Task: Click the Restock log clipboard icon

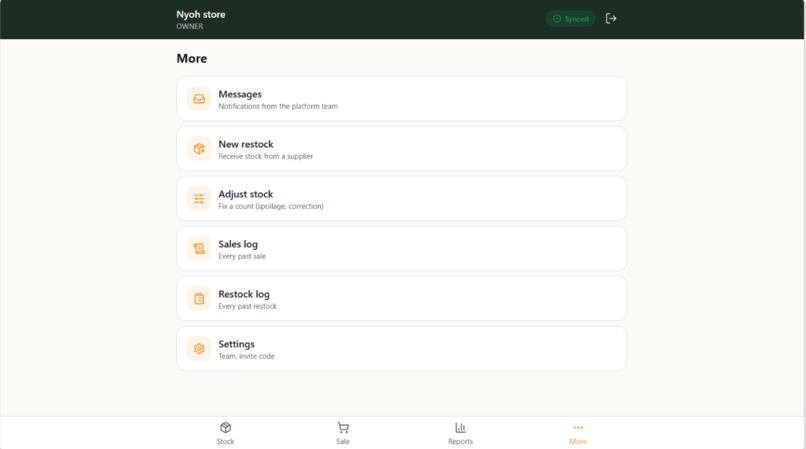Action: click(199, 298)
